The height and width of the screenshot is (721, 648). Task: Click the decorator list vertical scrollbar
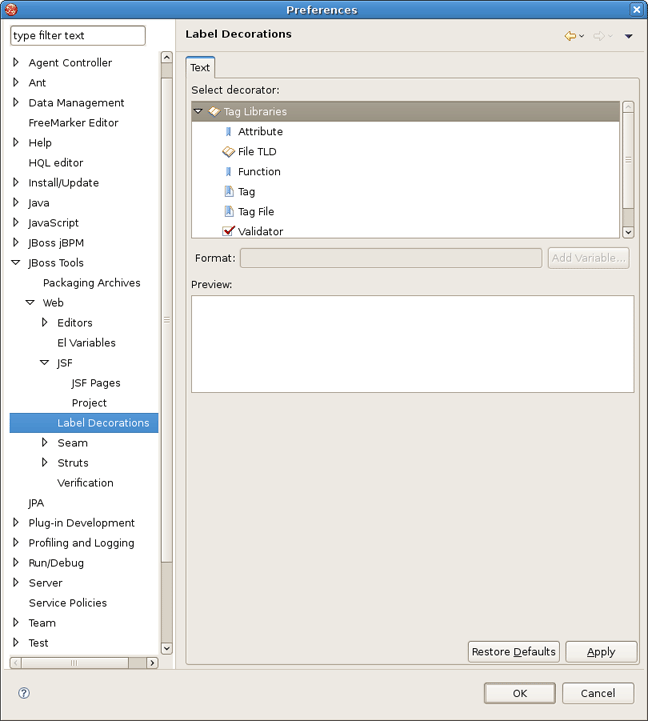pyautogui.click(x=628, y=160)
